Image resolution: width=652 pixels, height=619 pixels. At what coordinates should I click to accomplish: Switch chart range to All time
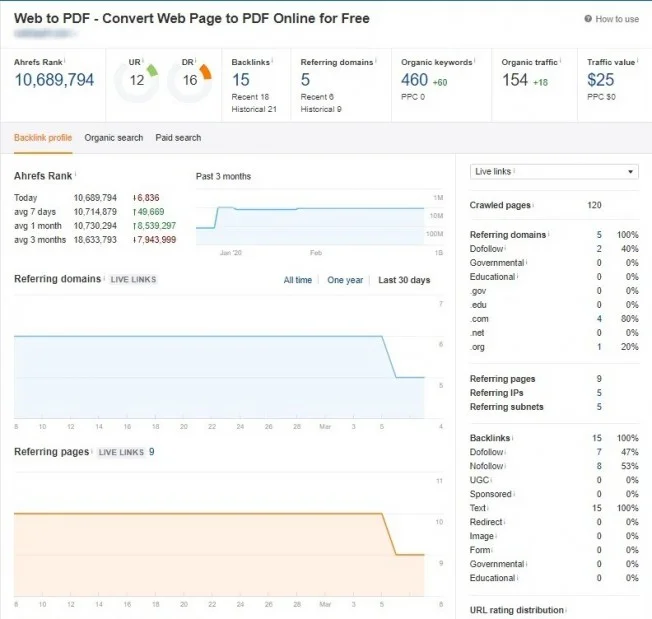click(x=297, y=280)
